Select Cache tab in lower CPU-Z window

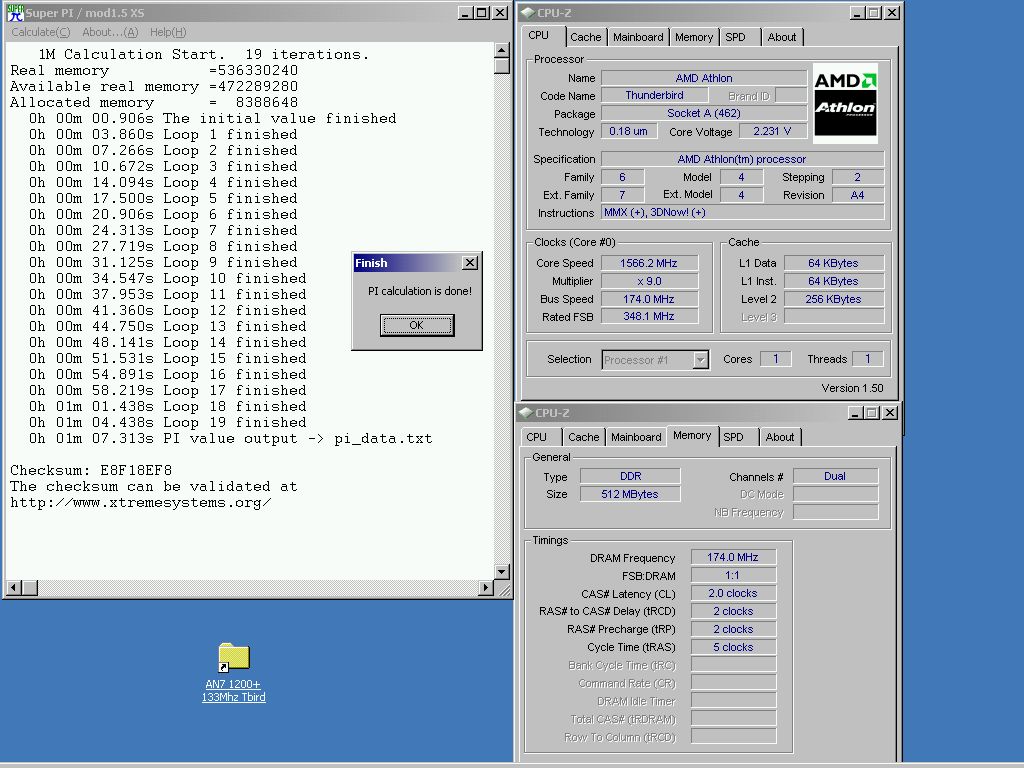584,437
